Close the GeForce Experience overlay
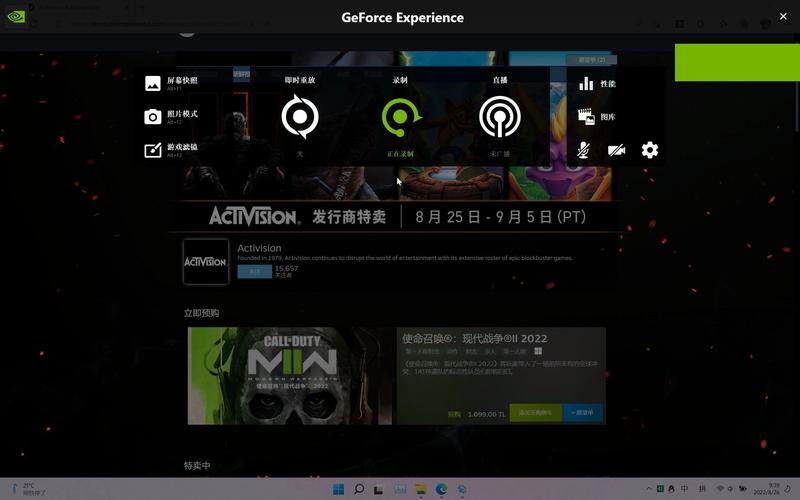This screenshot has height=500, width=800. tap(783, 16)
